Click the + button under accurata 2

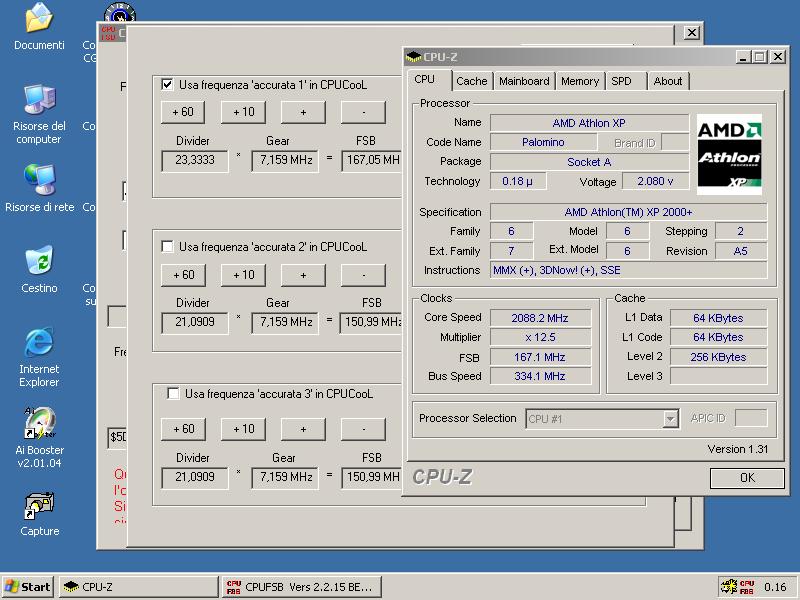[x=303, y=275]
